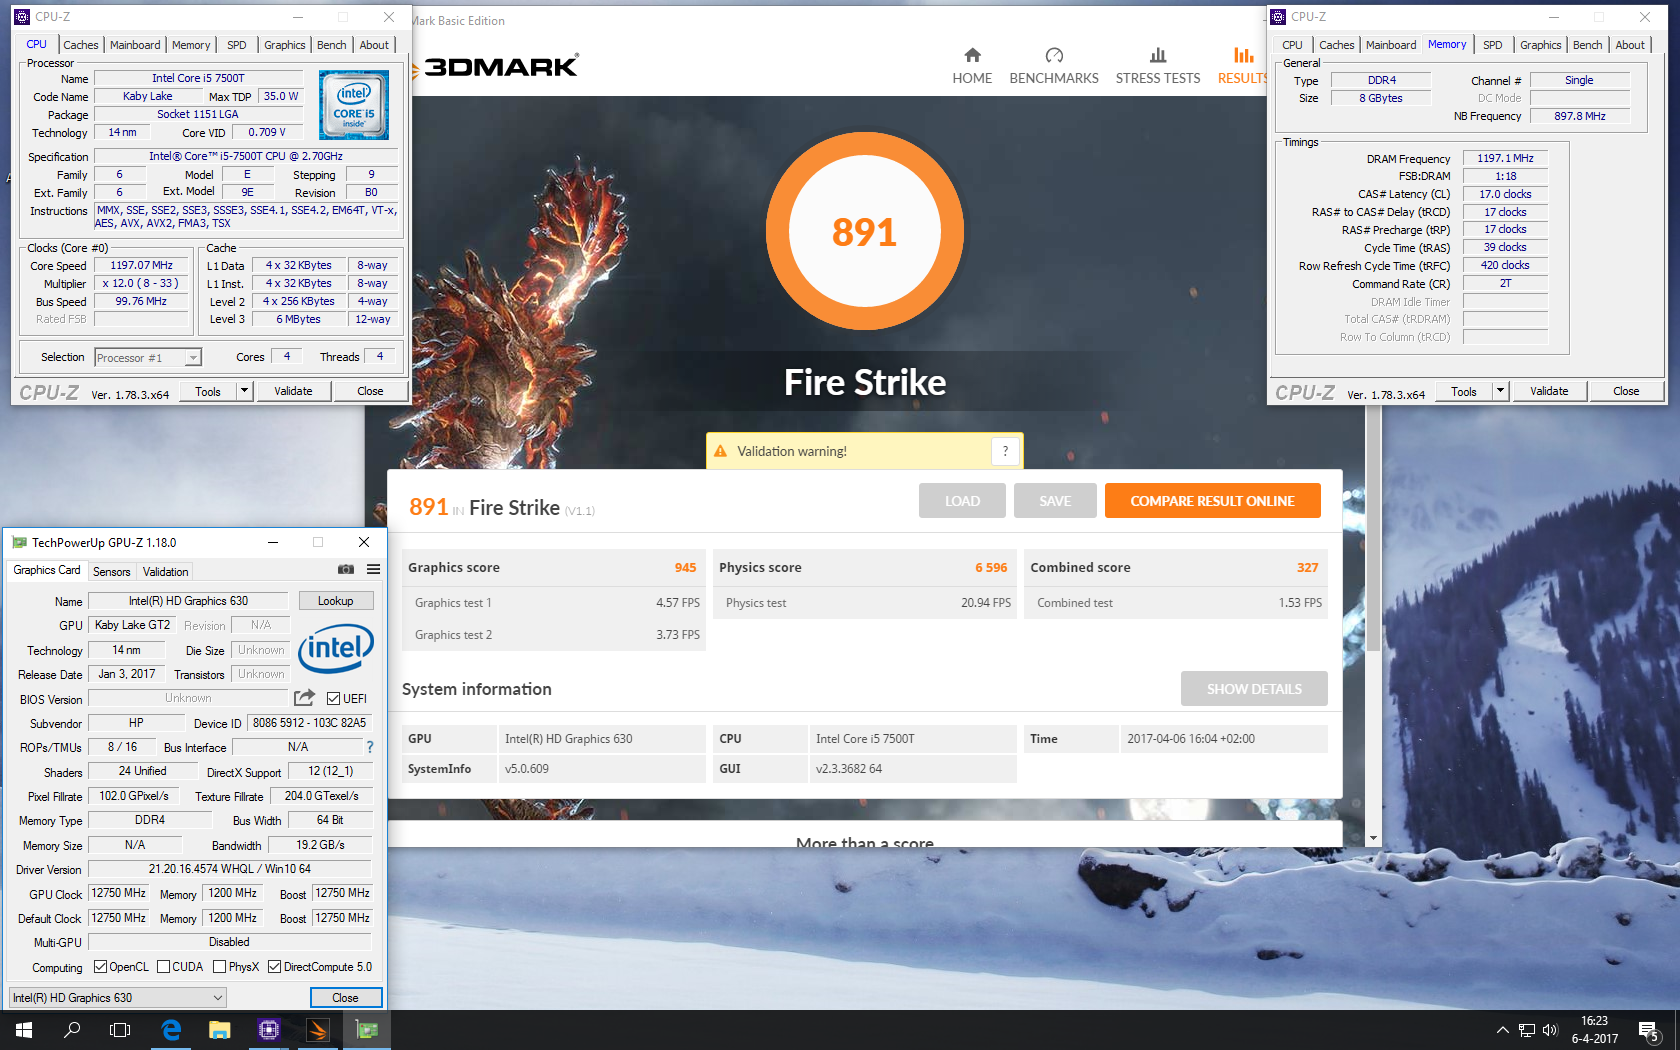
Task: Open taskbar search magnifier
Action: click(x=72, y=1030)
